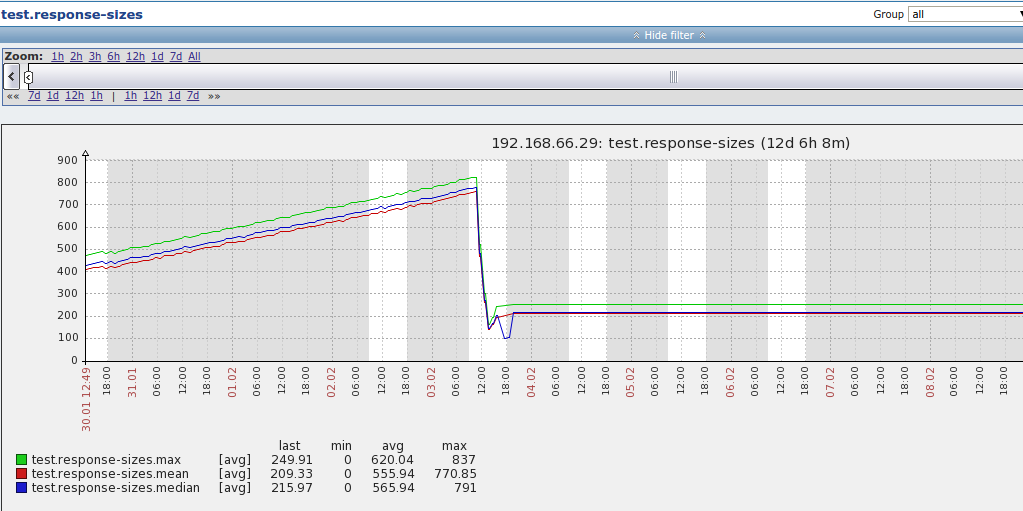The image size is (1023, 511).
Task: Click the avg value '565.94'
Action: (x=393, y=488)
